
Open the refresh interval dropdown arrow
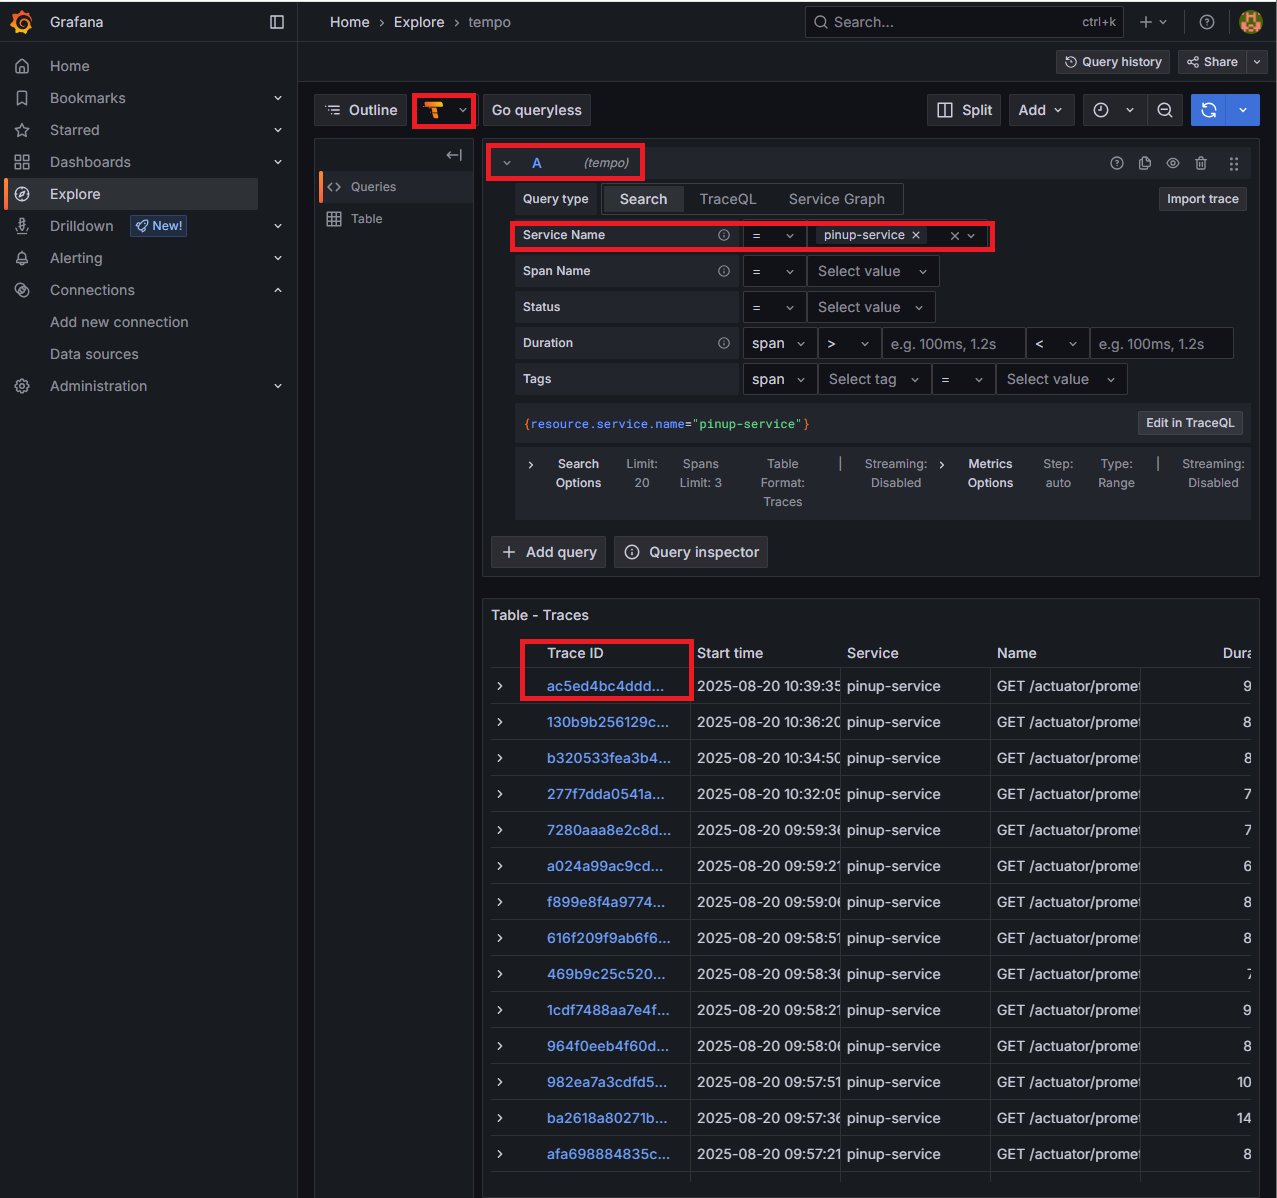coord(1243,110)
